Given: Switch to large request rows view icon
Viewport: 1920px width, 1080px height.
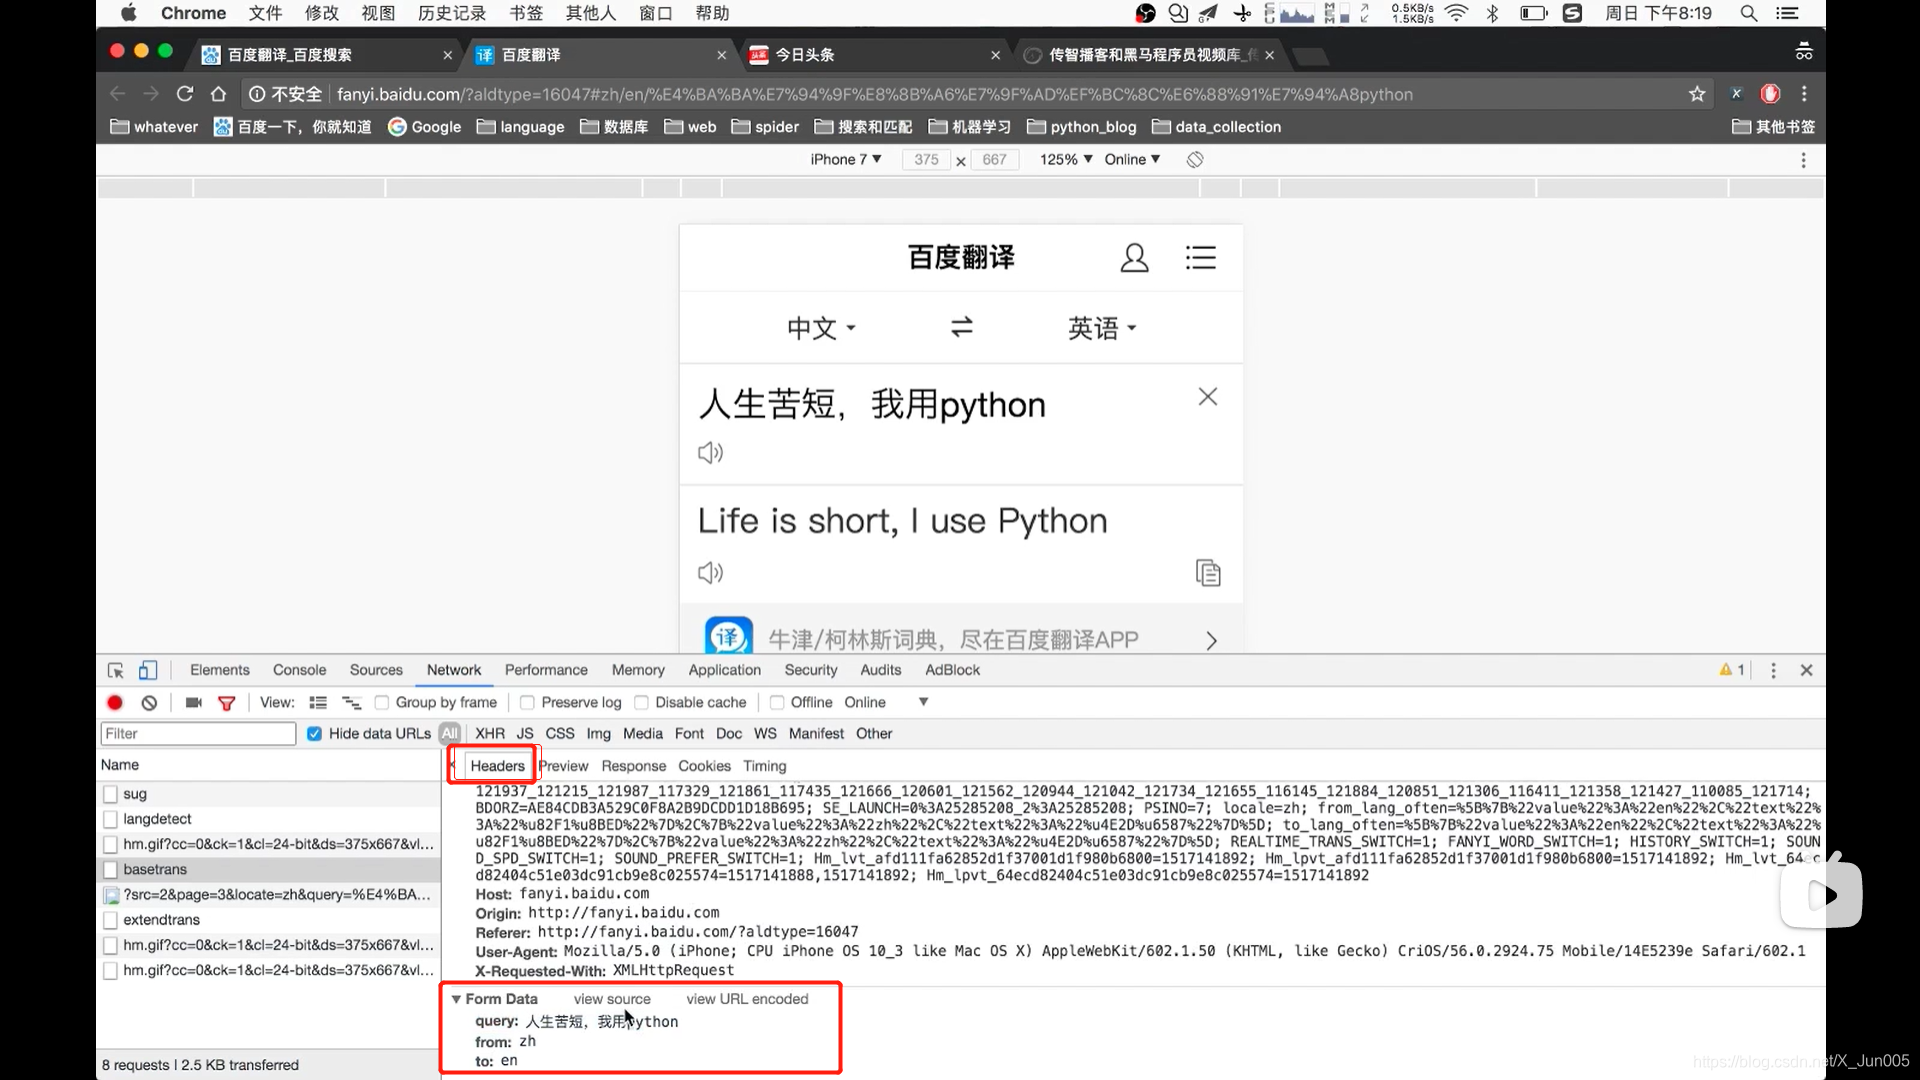Looking at the screenshot, I should 318,703.
